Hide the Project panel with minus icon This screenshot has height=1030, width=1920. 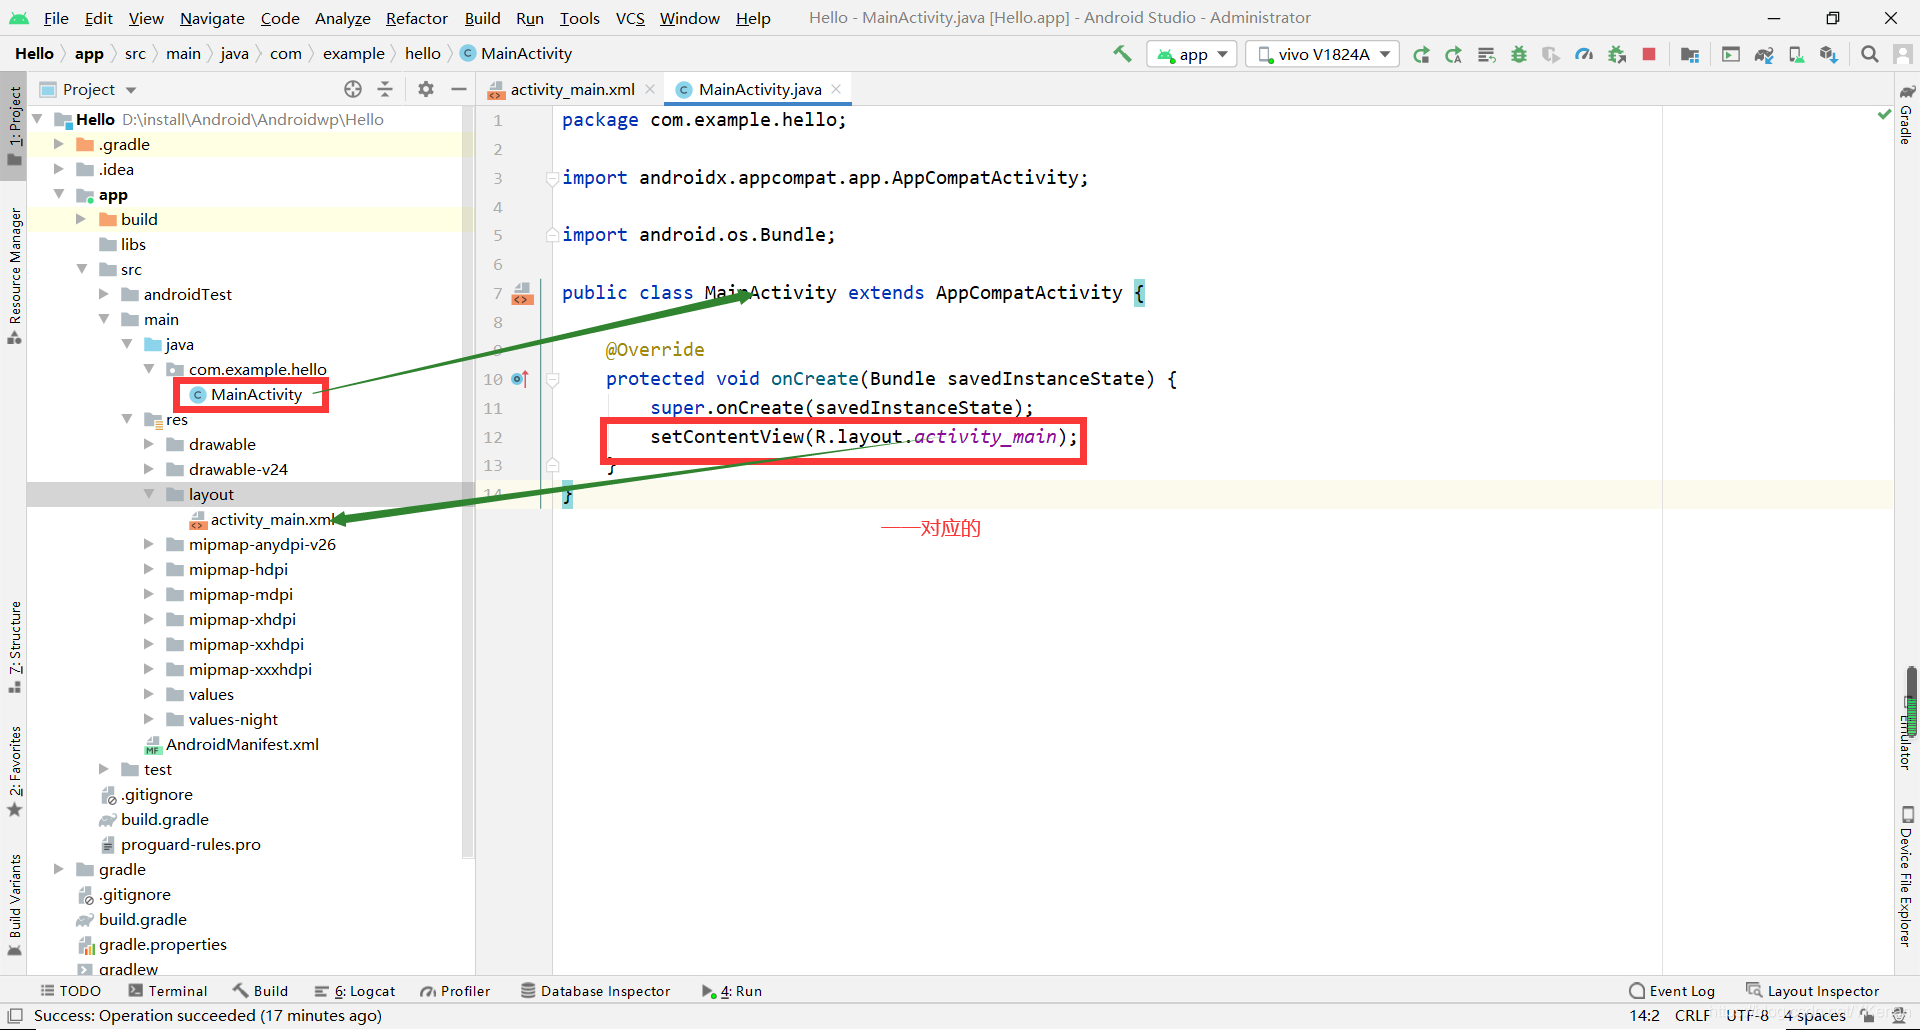point(459,89)
